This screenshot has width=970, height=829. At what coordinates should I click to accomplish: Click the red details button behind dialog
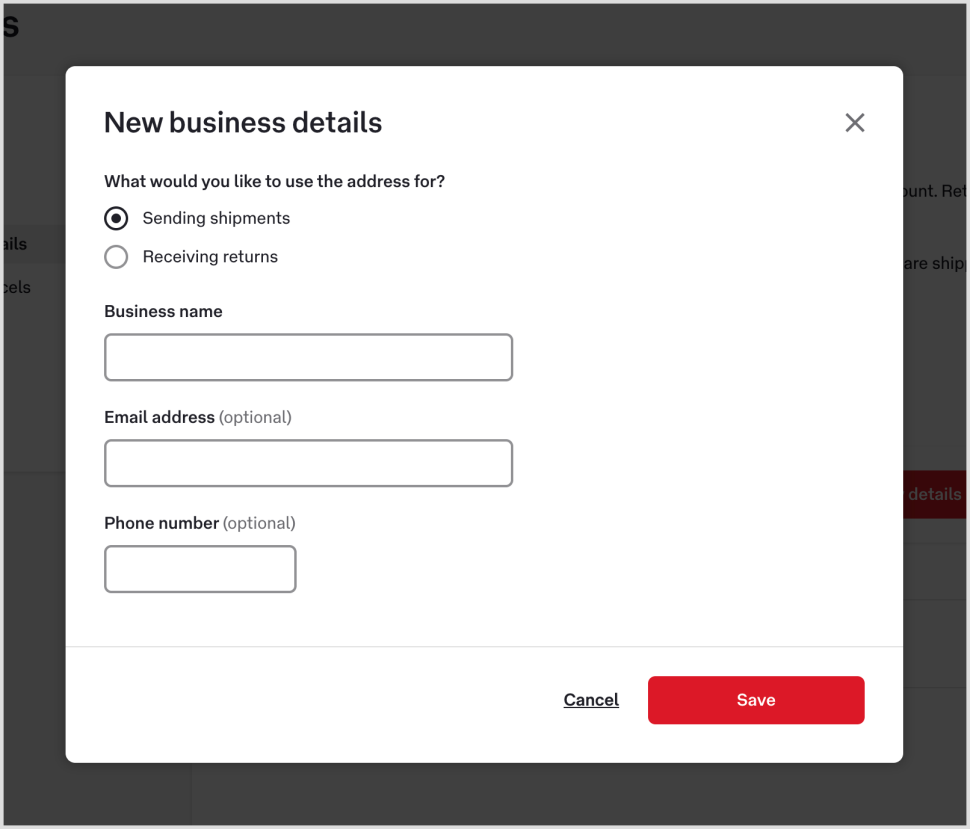(x=934, y=494)
